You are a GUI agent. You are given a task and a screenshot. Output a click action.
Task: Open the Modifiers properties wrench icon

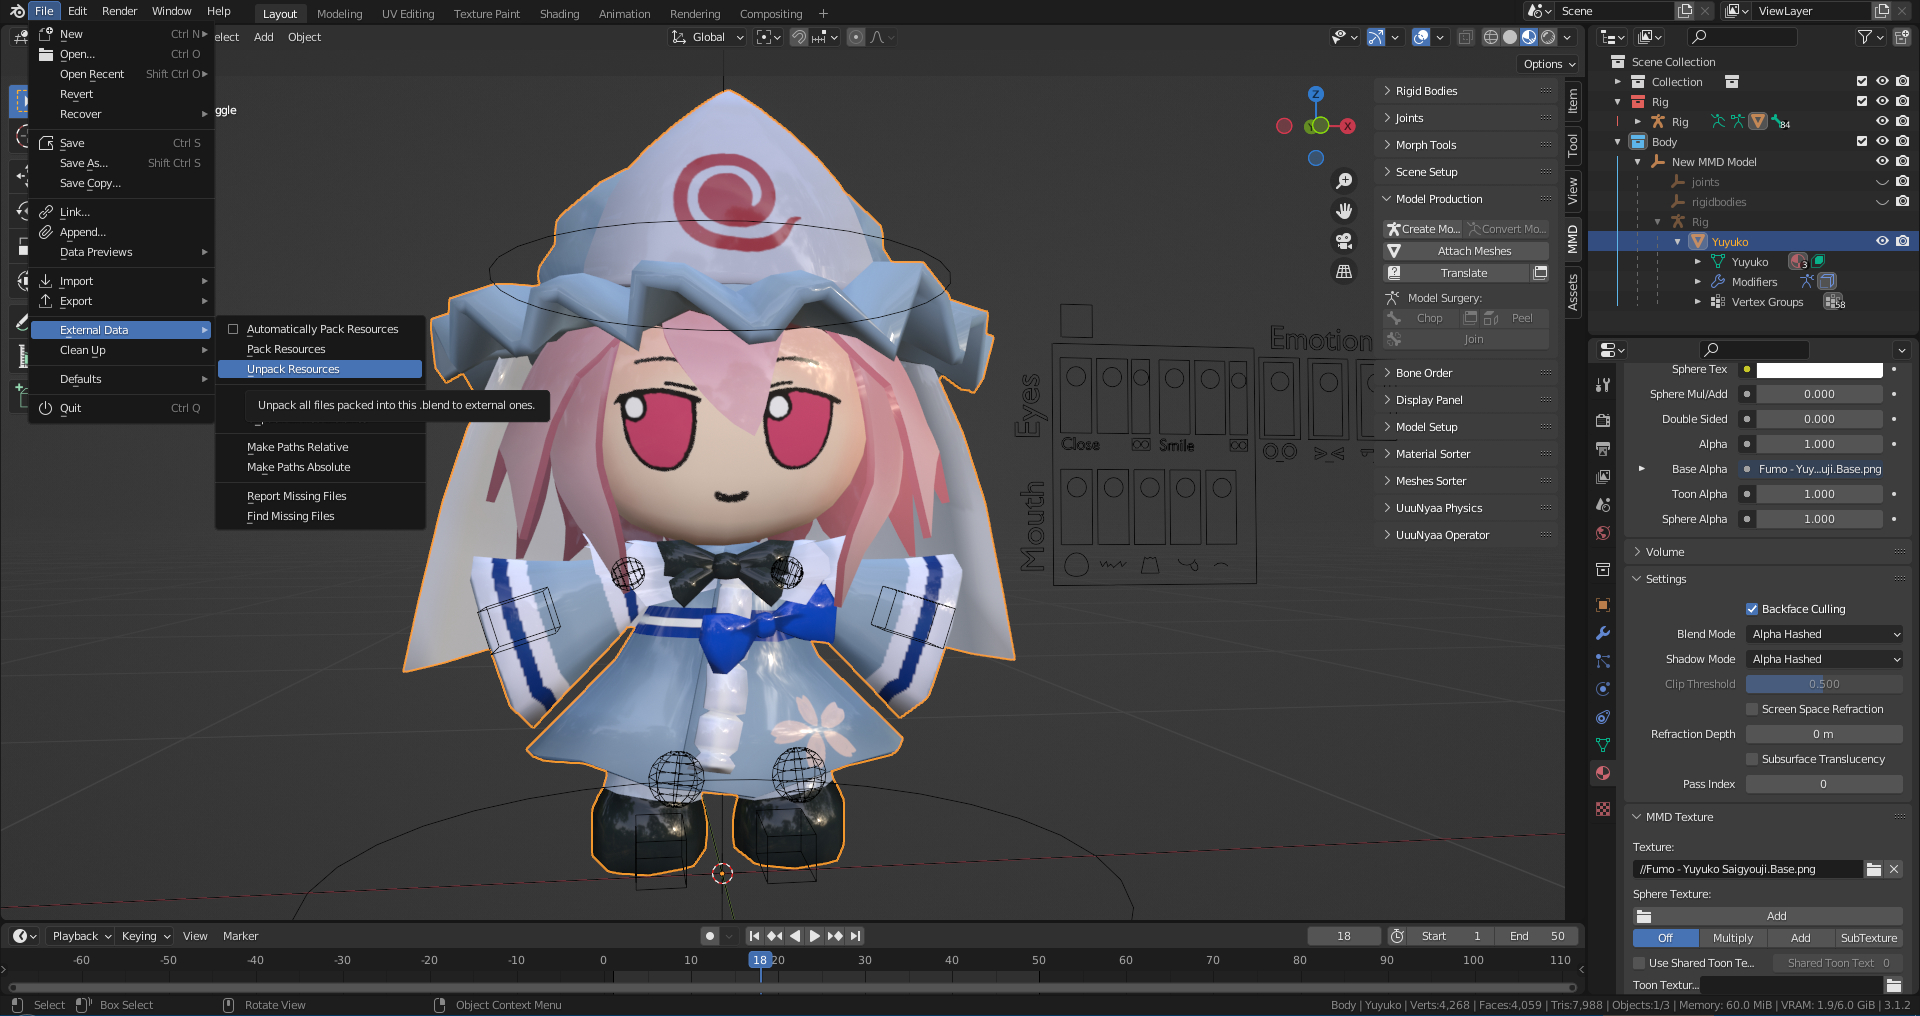(1603, 633)
